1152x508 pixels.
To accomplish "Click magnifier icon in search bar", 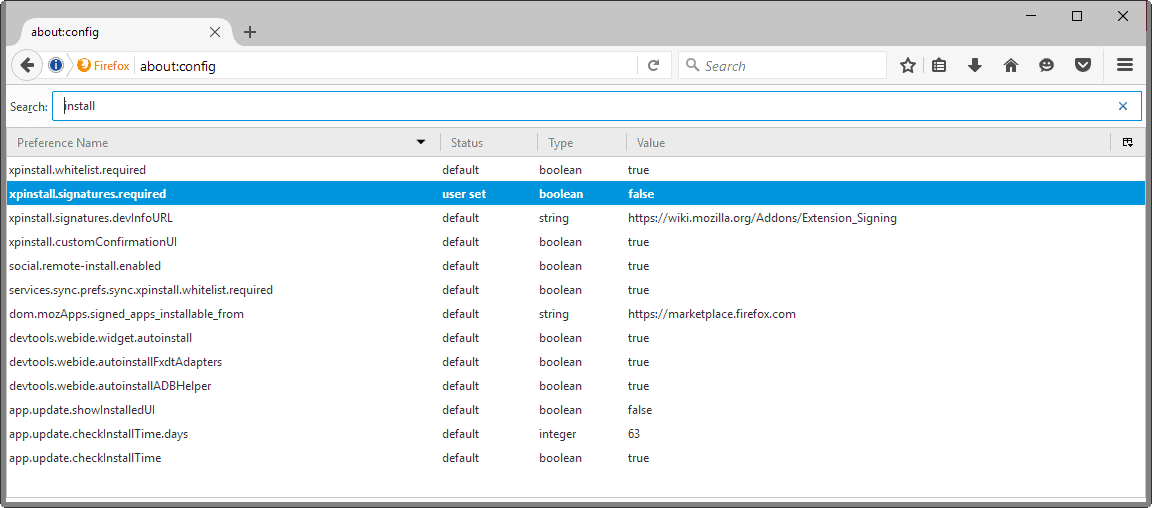I will tap(692, 65).
